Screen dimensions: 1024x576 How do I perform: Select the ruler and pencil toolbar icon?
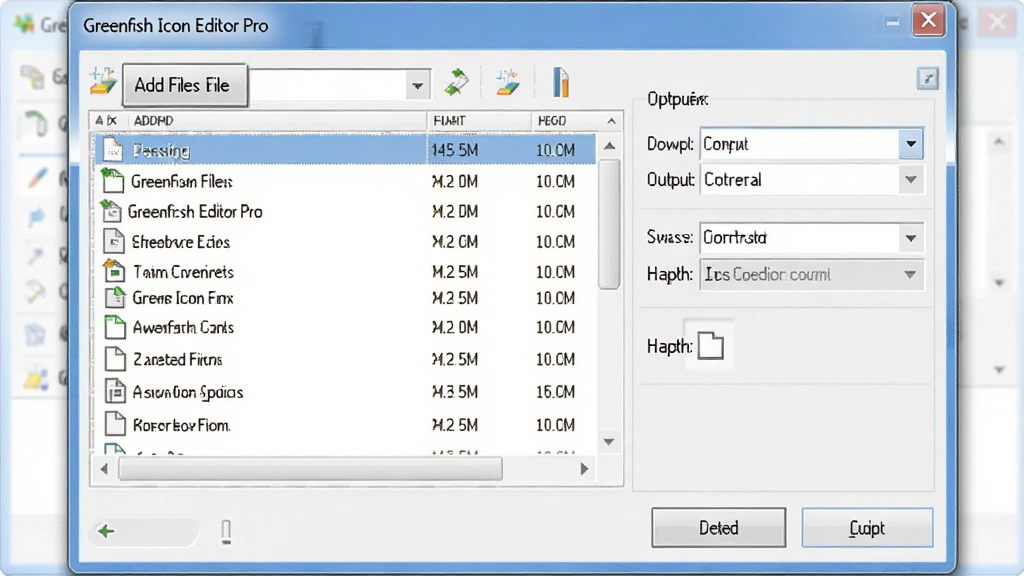[560, 82]
